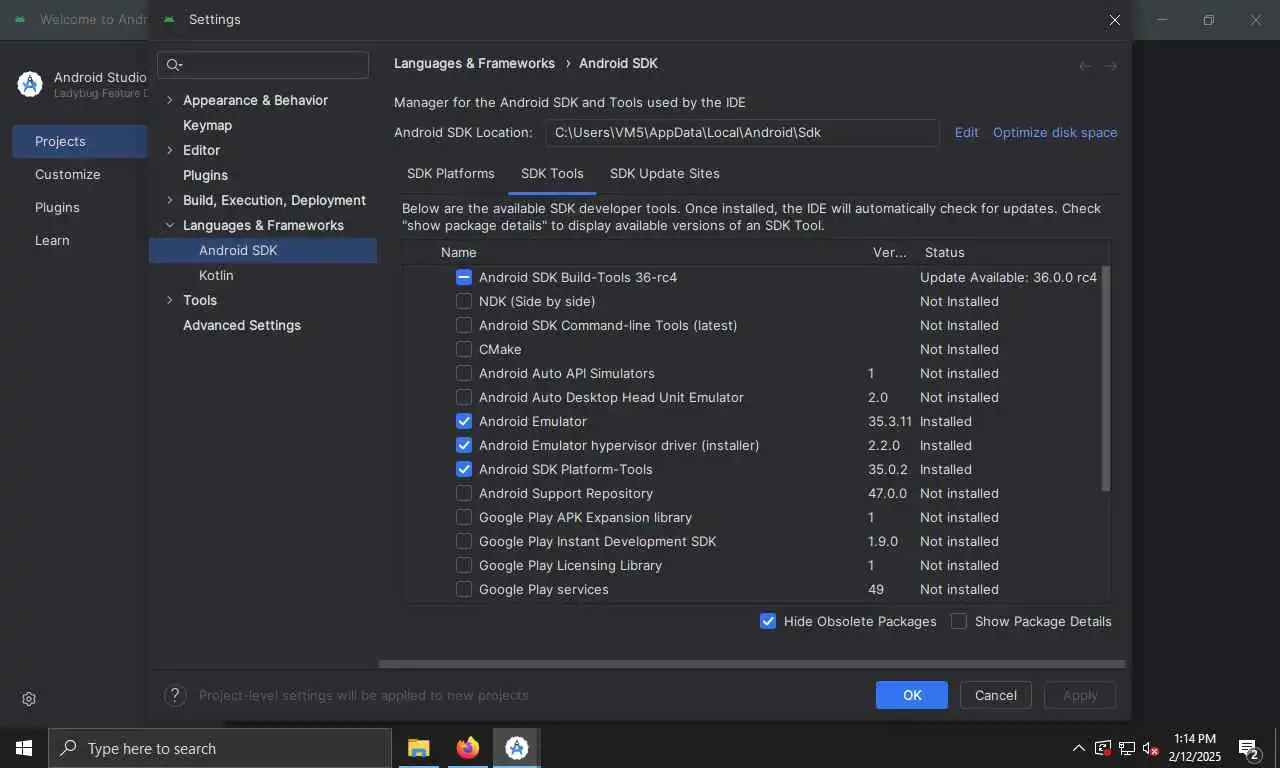Click the forward navigation arrow
The width and height of the screenshot is (1280, 768).
[x=1109, y=65]
